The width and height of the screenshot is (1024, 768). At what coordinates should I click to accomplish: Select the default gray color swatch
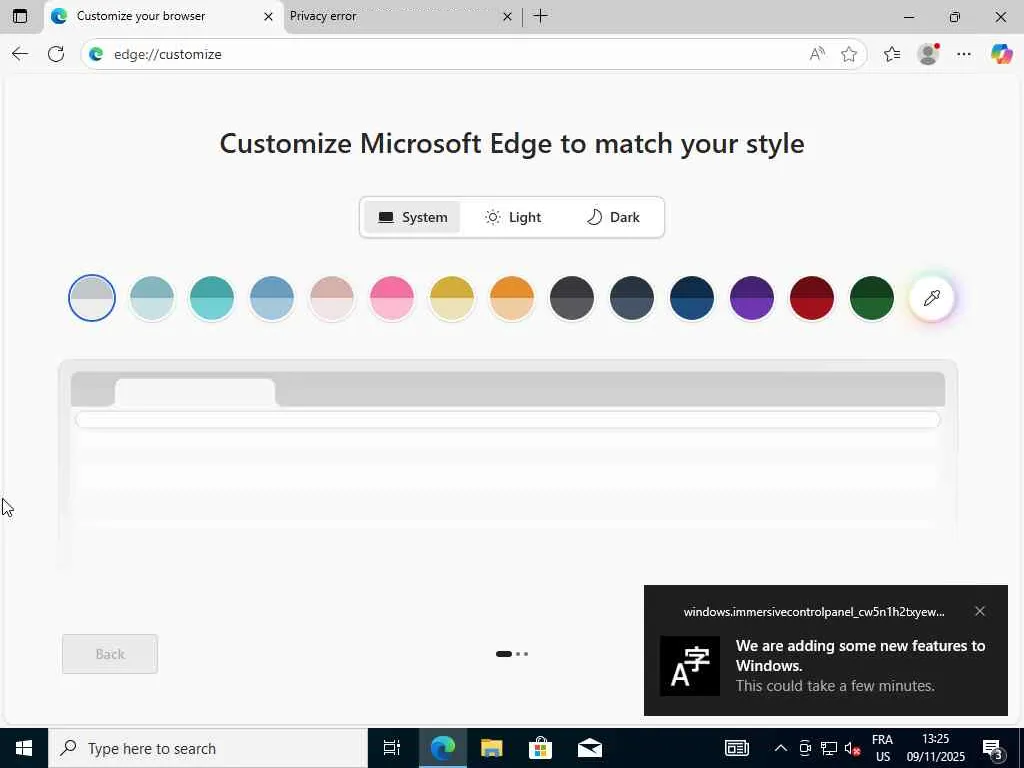(x=92, y=298)
